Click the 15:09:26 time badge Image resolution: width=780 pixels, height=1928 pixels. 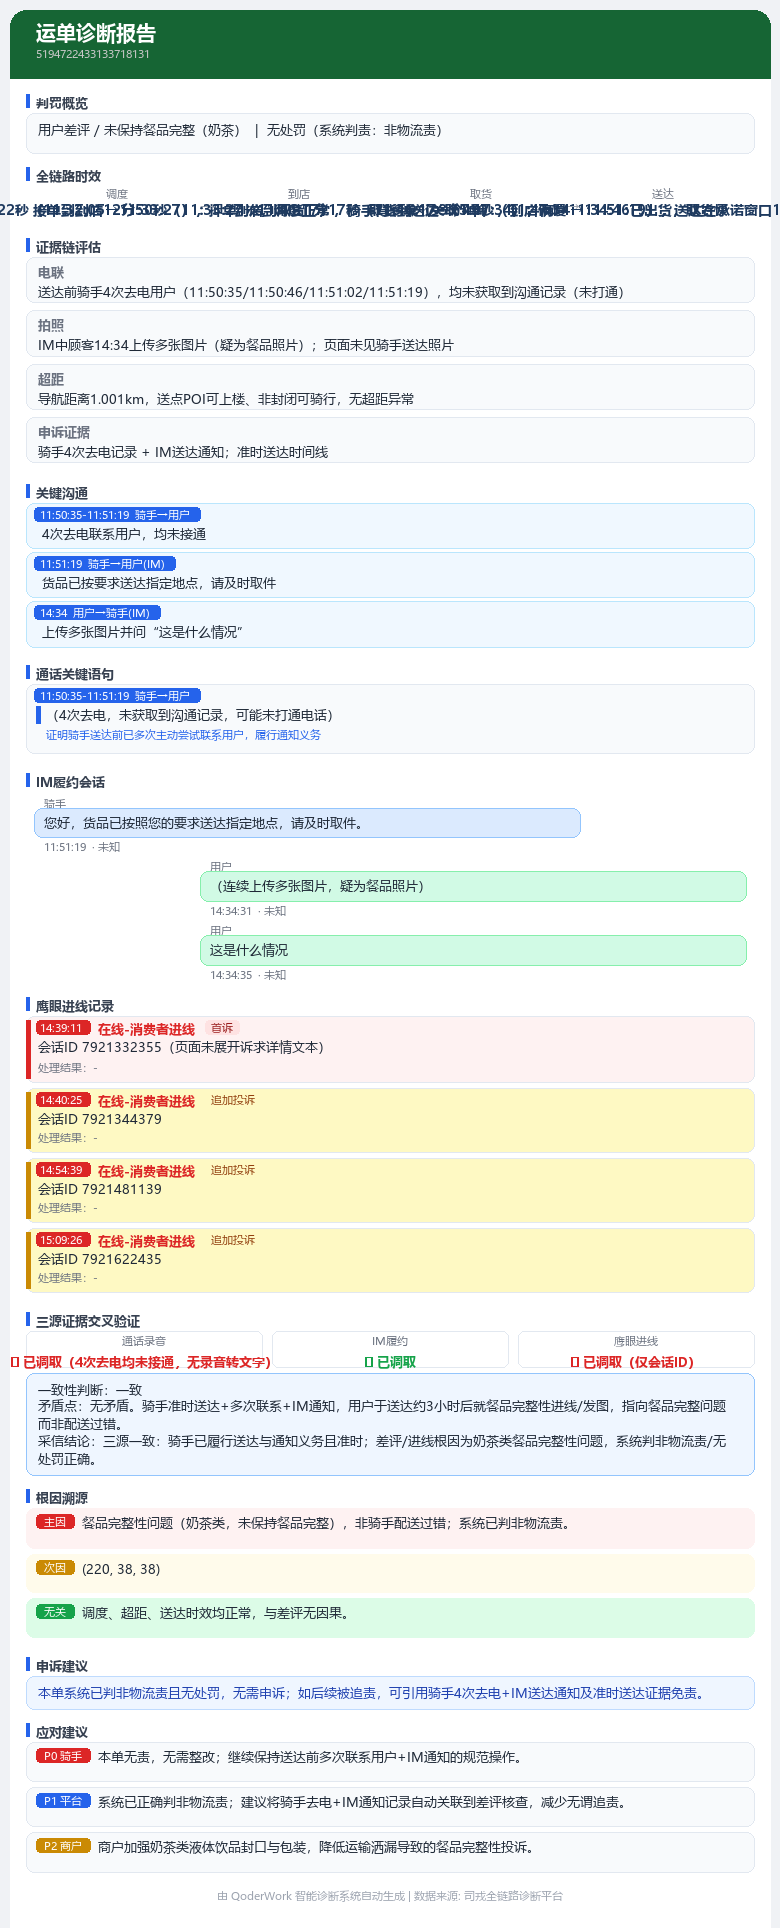click(62, 1240)
